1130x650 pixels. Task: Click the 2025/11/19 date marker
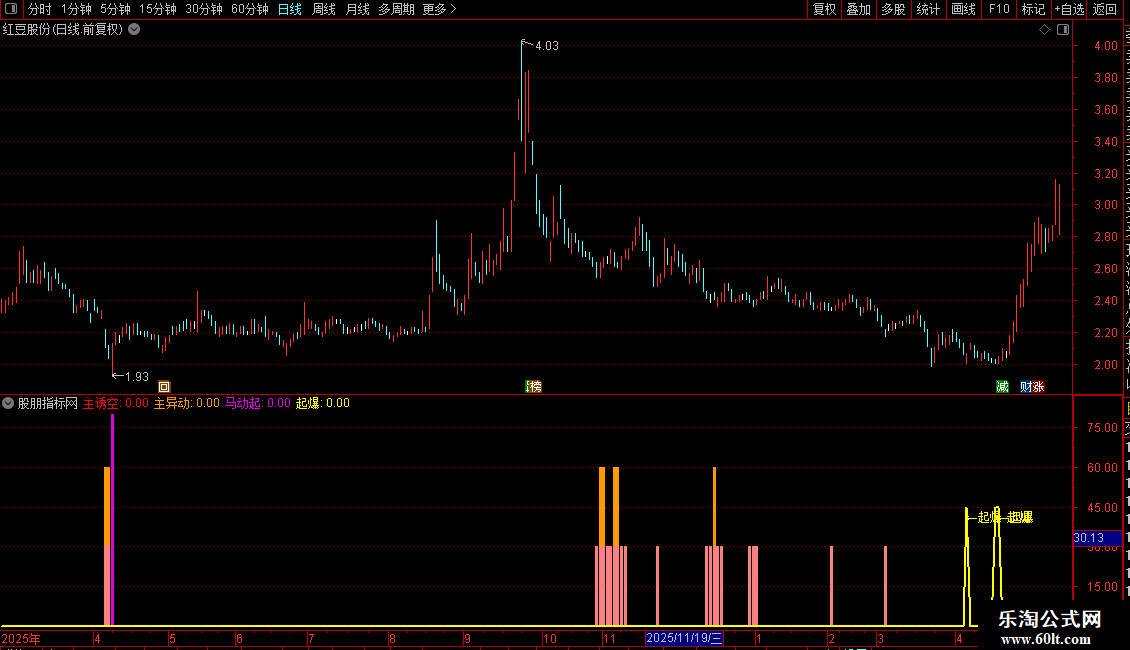pos(684,638)
